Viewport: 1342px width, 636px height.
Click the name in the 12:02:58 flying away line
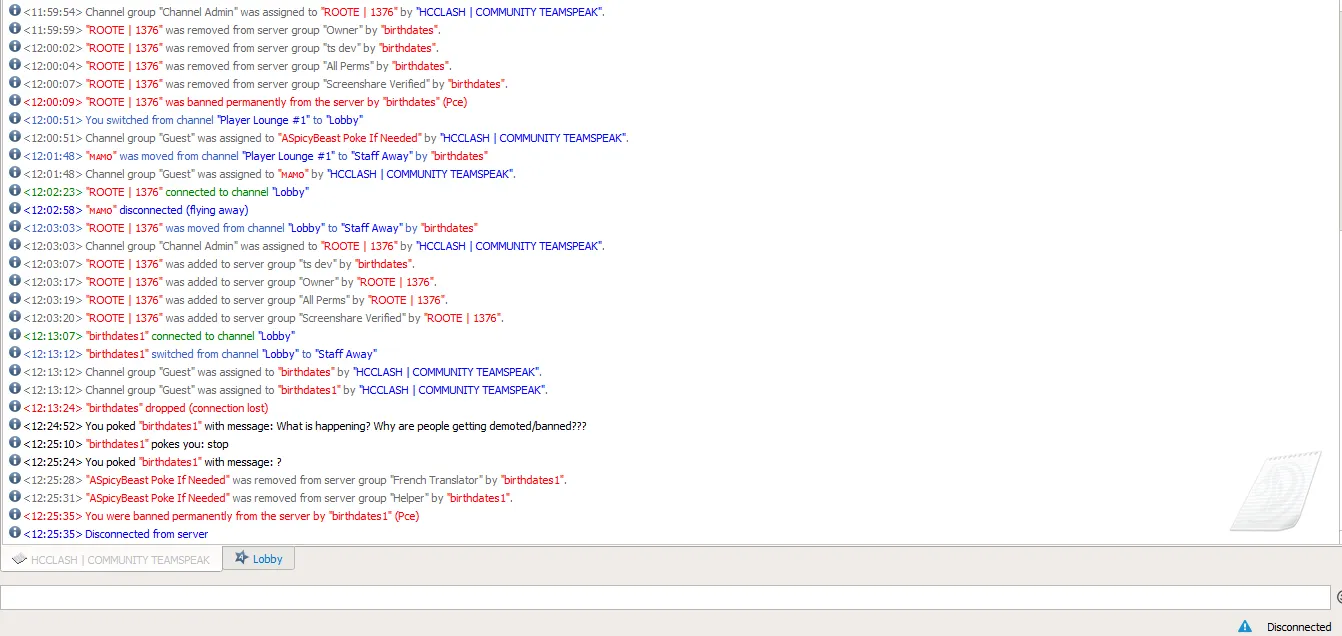[100, 210]
